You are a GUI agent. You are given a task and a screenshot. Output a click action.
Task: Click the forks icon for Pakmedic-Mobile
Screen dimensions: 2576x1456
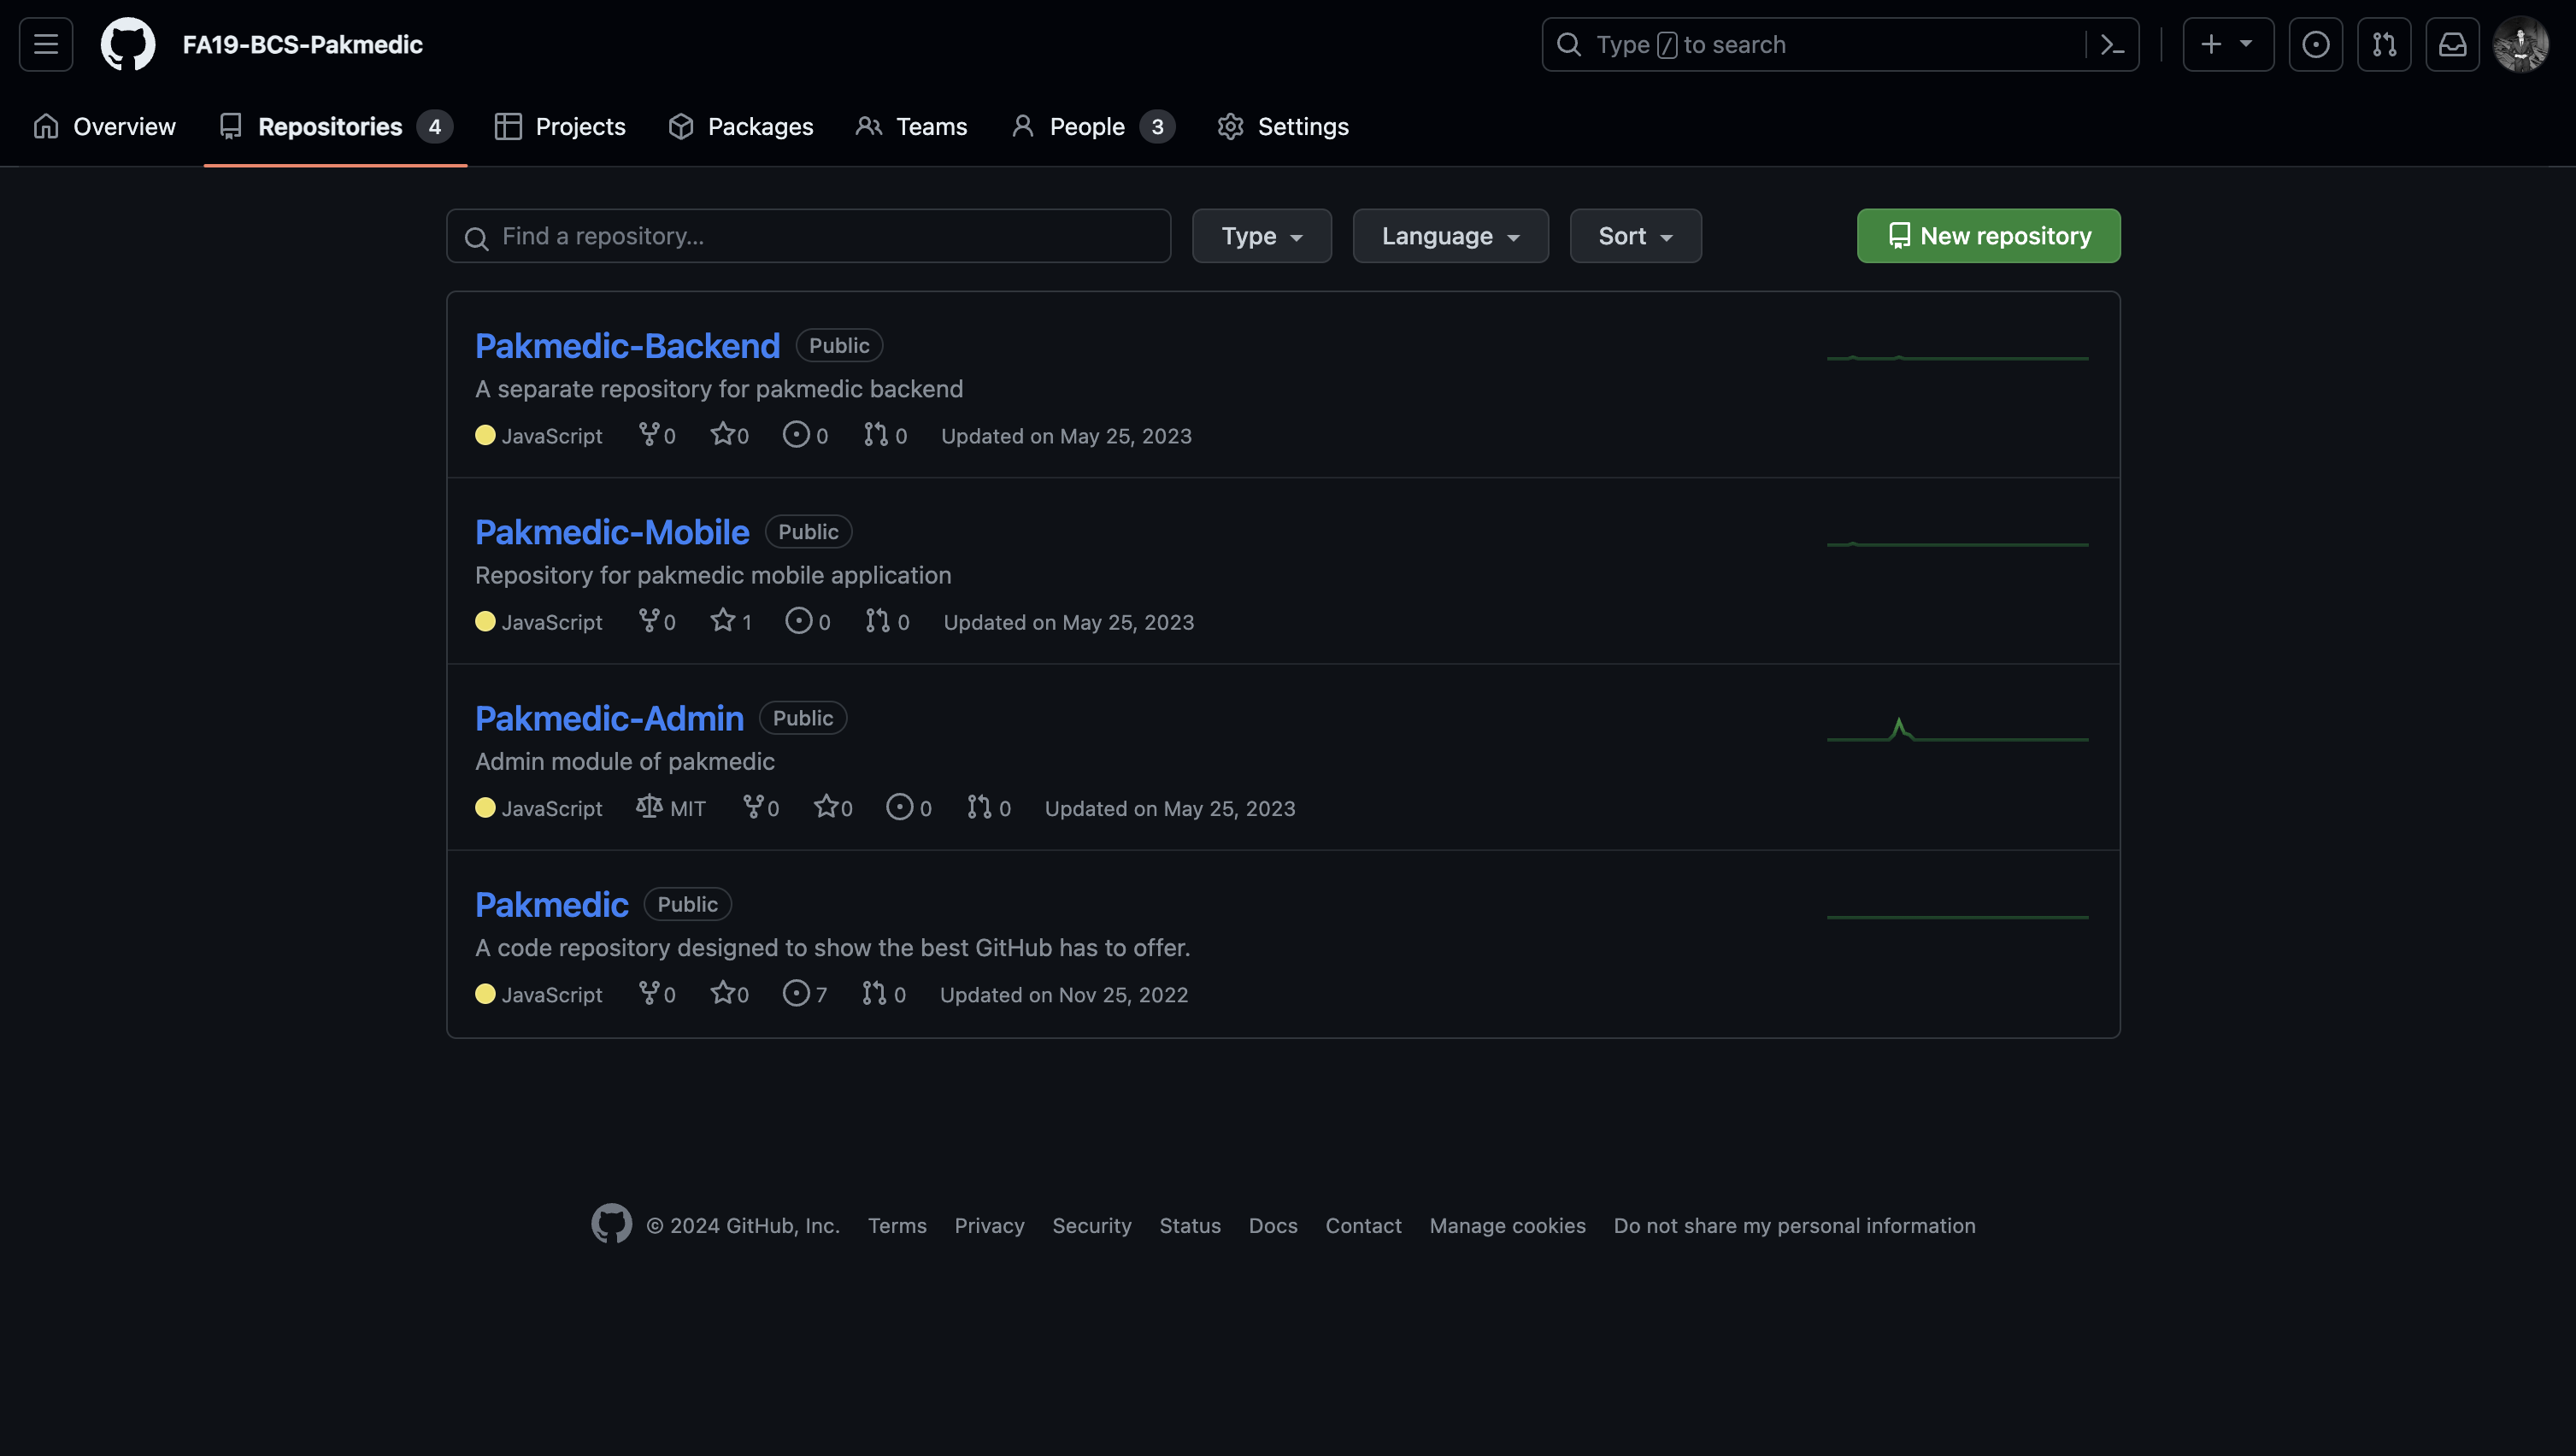649,620
